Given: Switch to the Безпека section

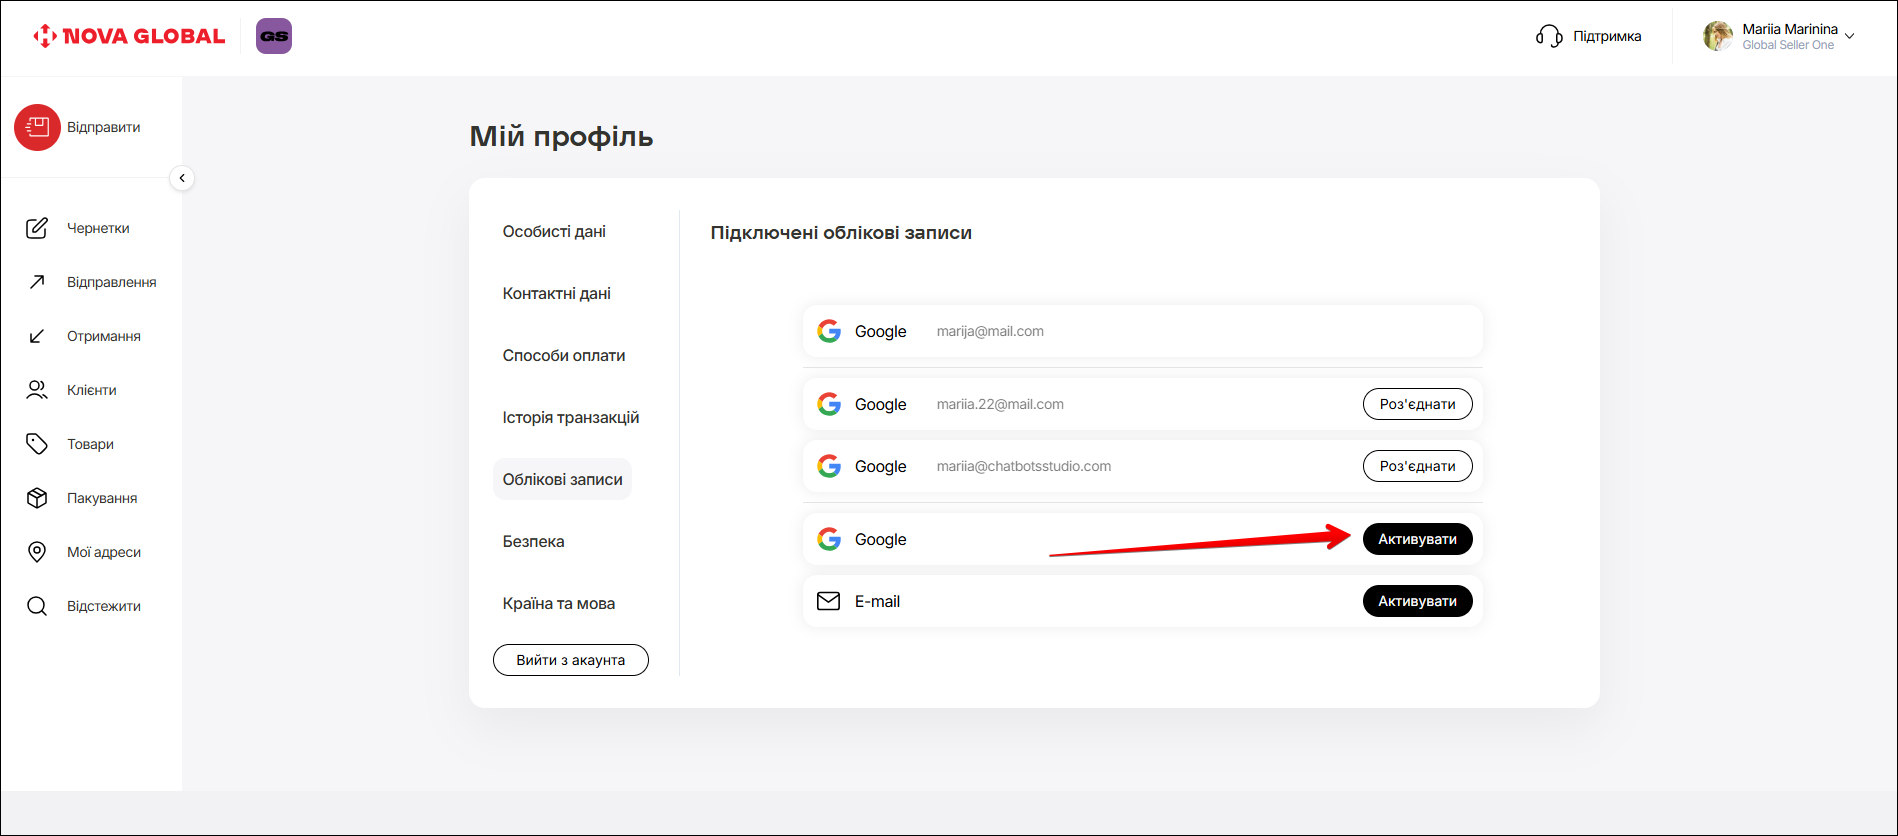Looking at the screenshot, I should pyautogui.click(x=533, y=541).
